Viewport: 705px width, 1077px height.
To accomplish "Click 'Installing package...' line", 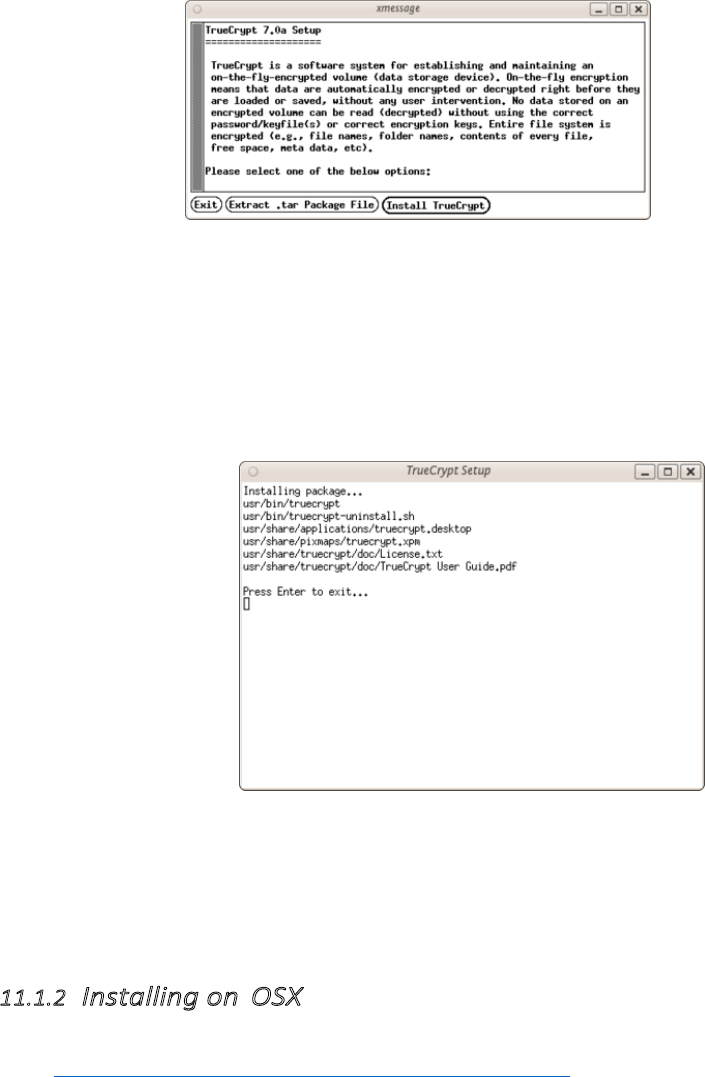I will tap(303, 491).
